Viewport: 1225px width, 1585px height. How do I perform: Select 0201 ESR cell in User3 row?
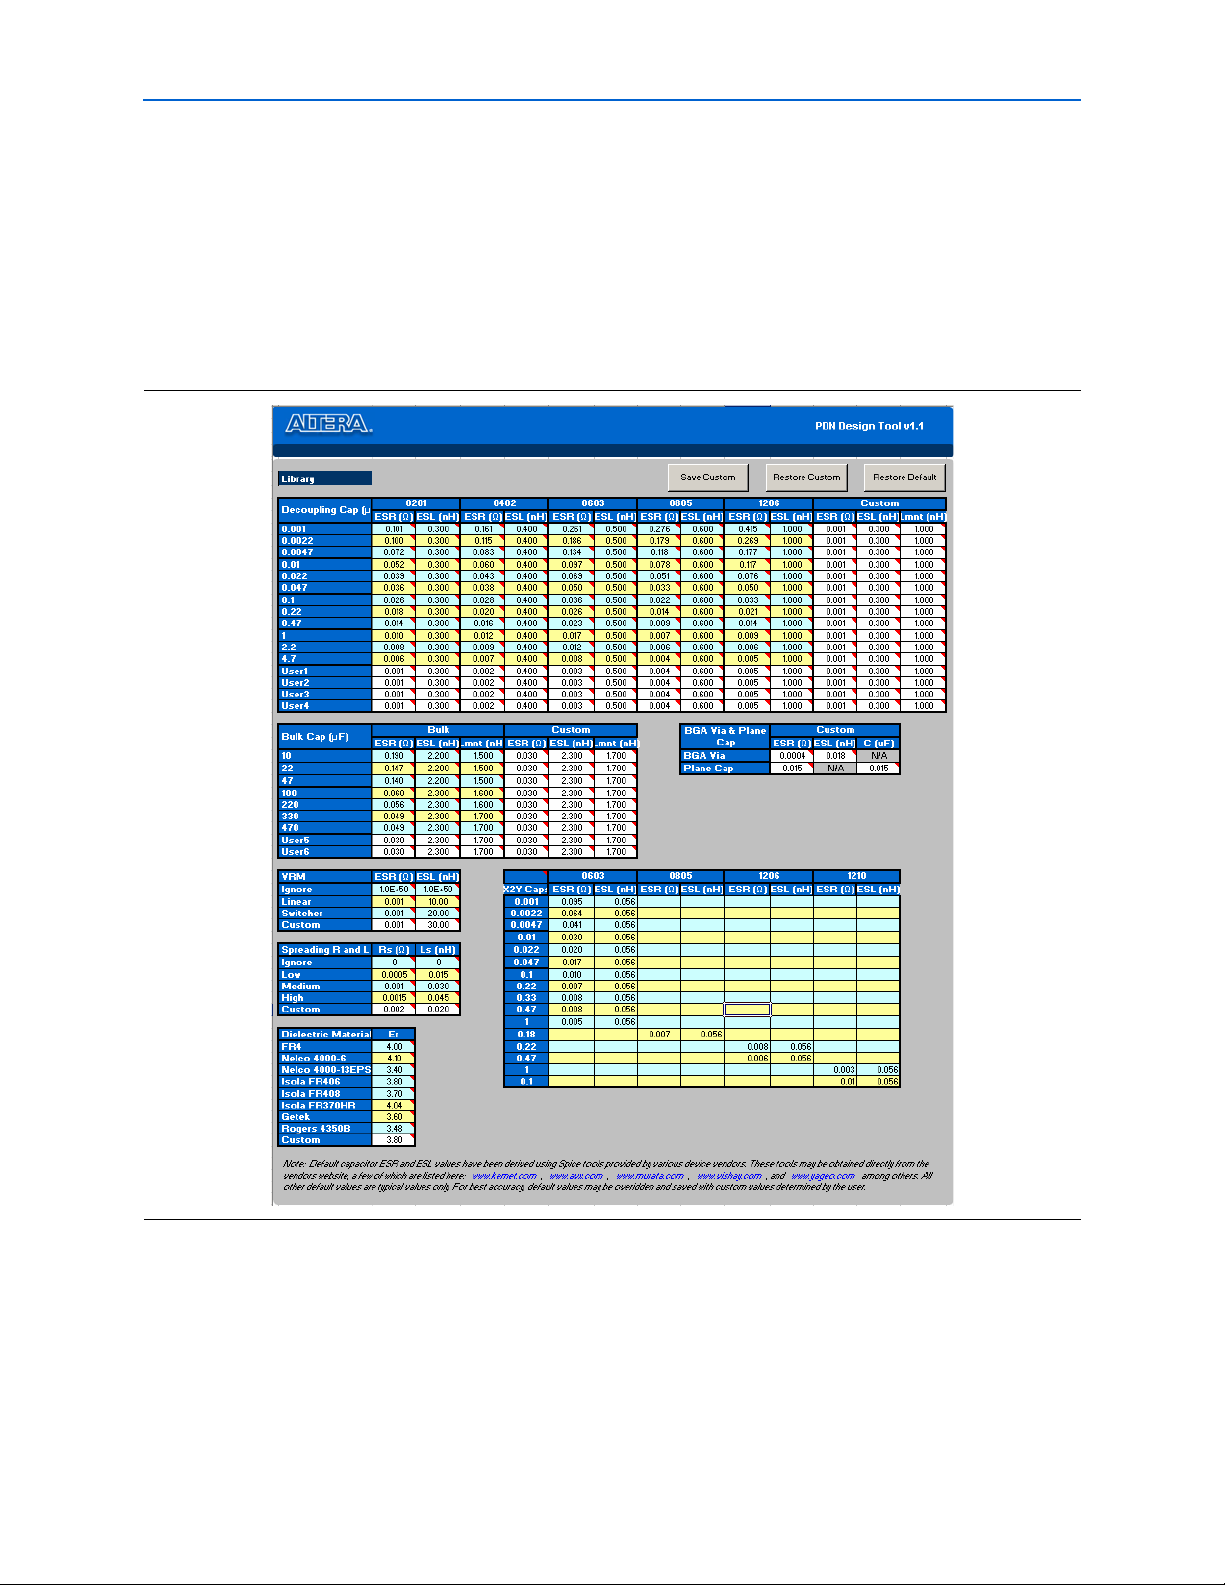pyautogui.click(x=393, y=694)
